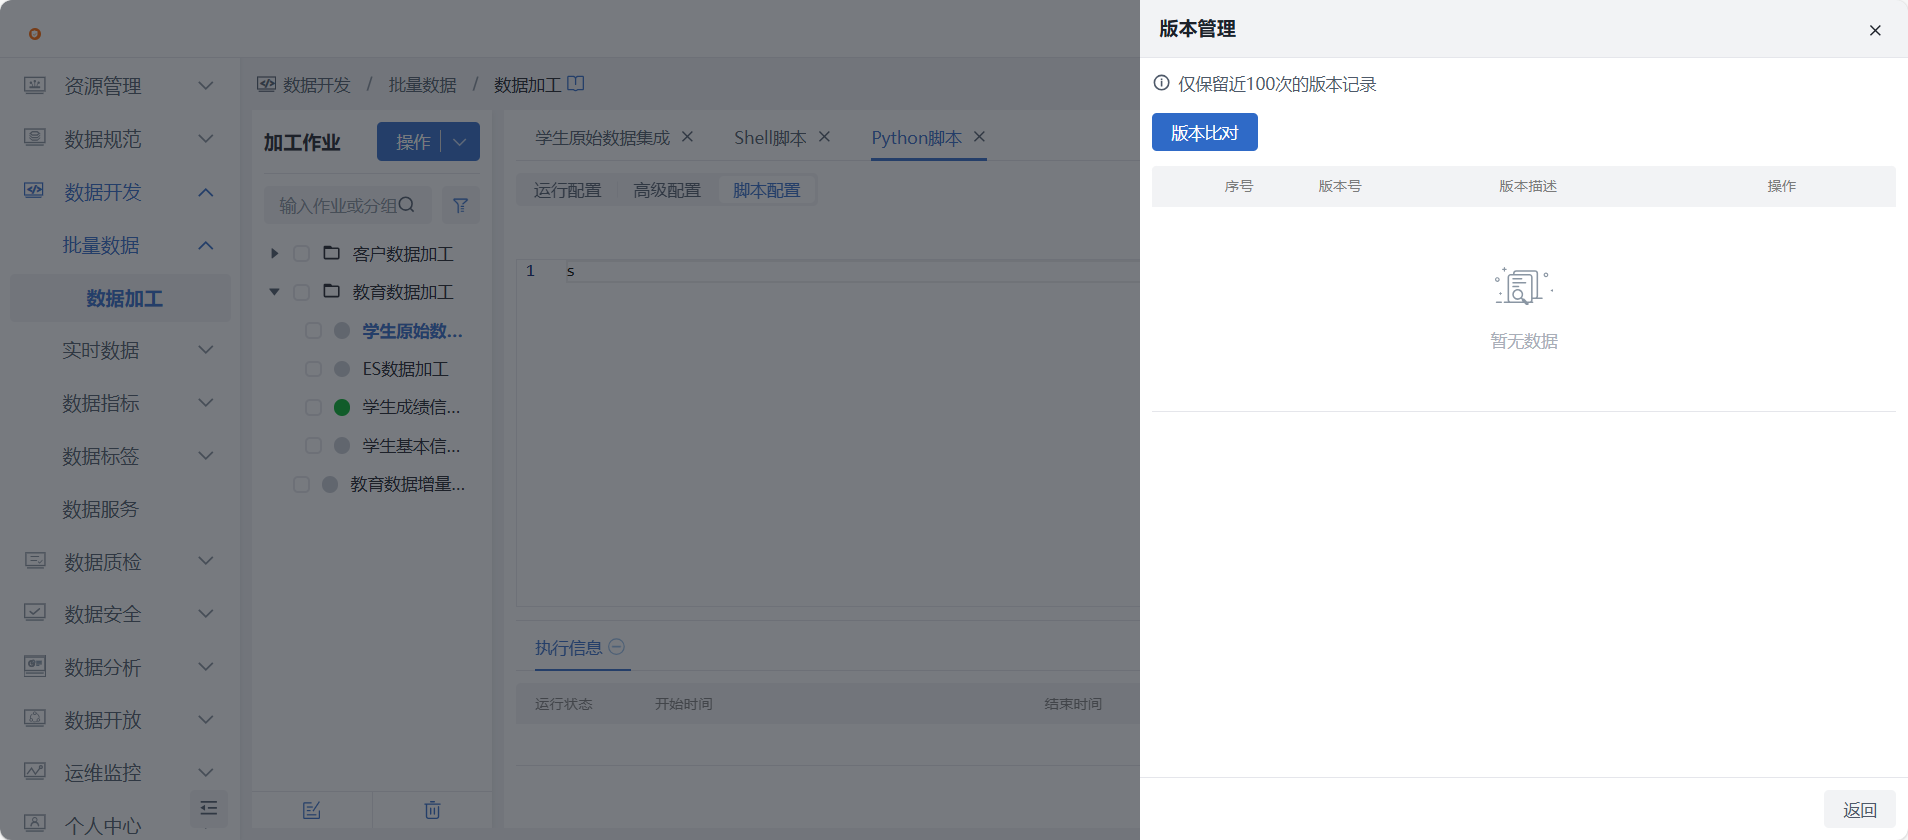Click the trash delete icon at panel bottom
1908x840 pixels.
click(x=432, y=810)
